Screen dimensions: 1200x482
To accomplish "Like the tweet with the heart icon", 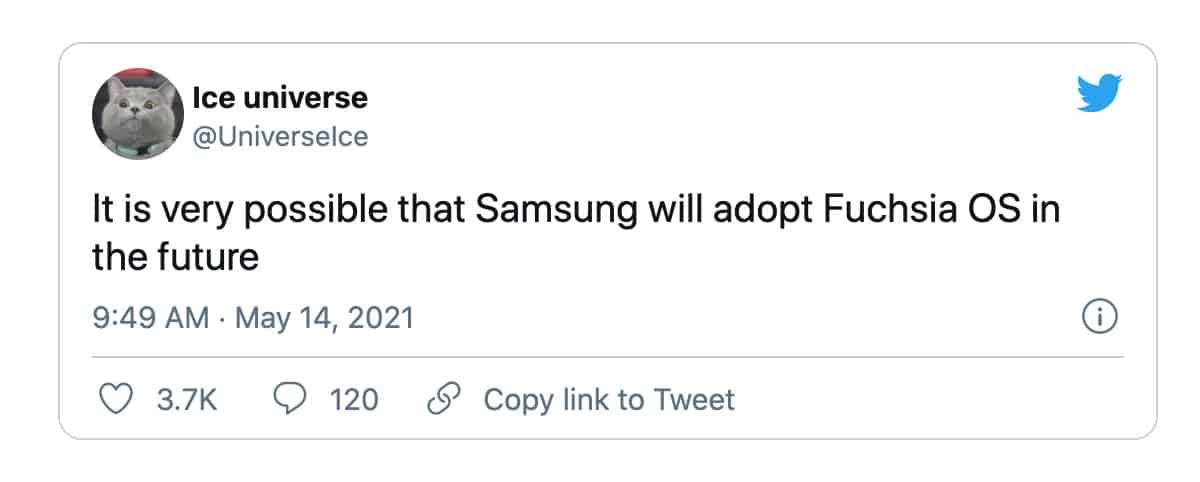I will tap(119, 400).
